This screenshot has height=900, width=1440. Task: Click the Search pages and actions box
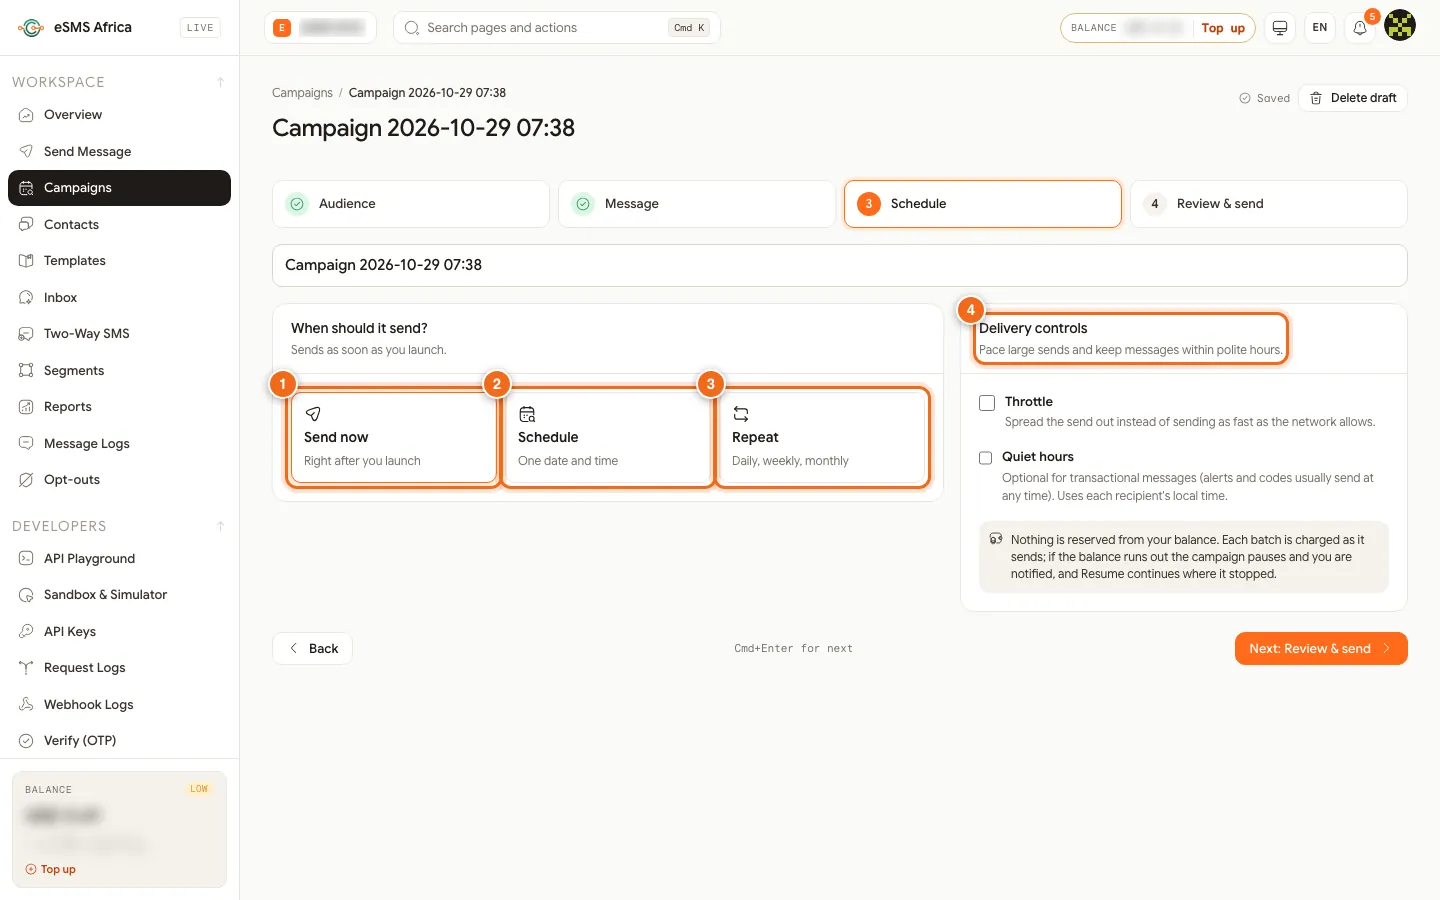pyautogui.click(x=557, y=28)
